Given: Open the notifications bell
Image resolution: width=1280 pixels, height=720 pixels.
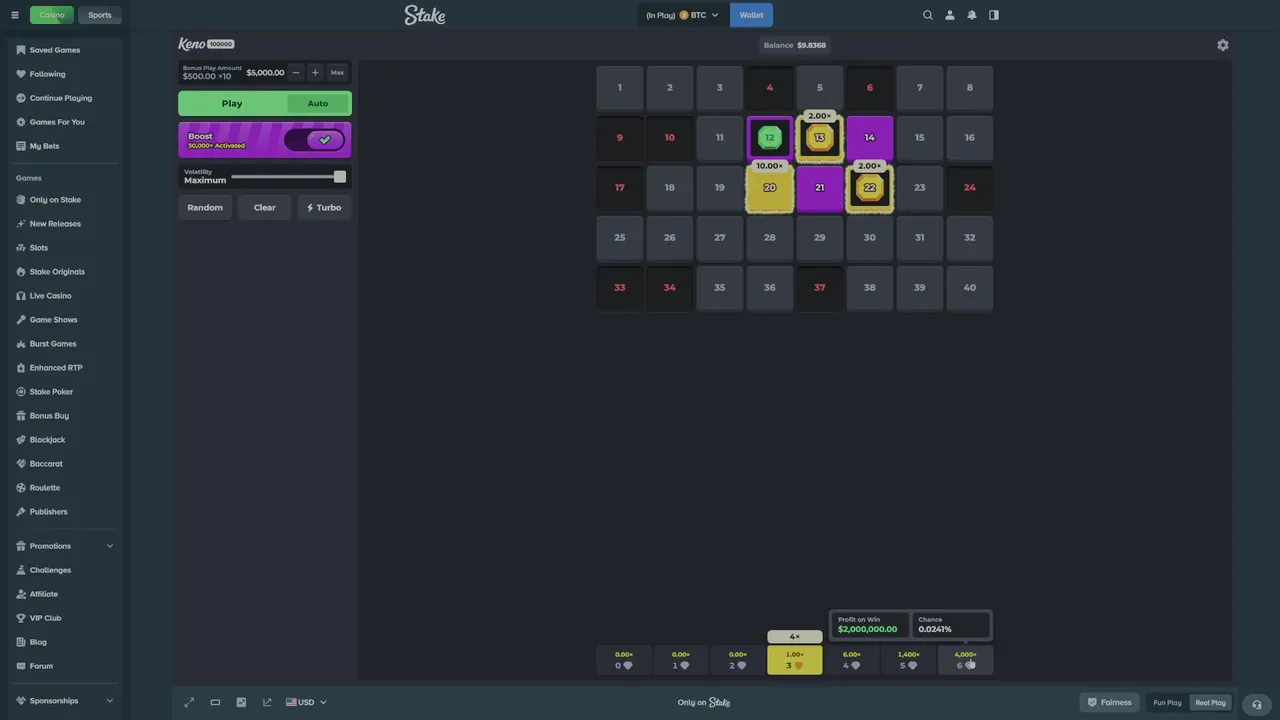Looking at the screenshot, I should 972,15.
